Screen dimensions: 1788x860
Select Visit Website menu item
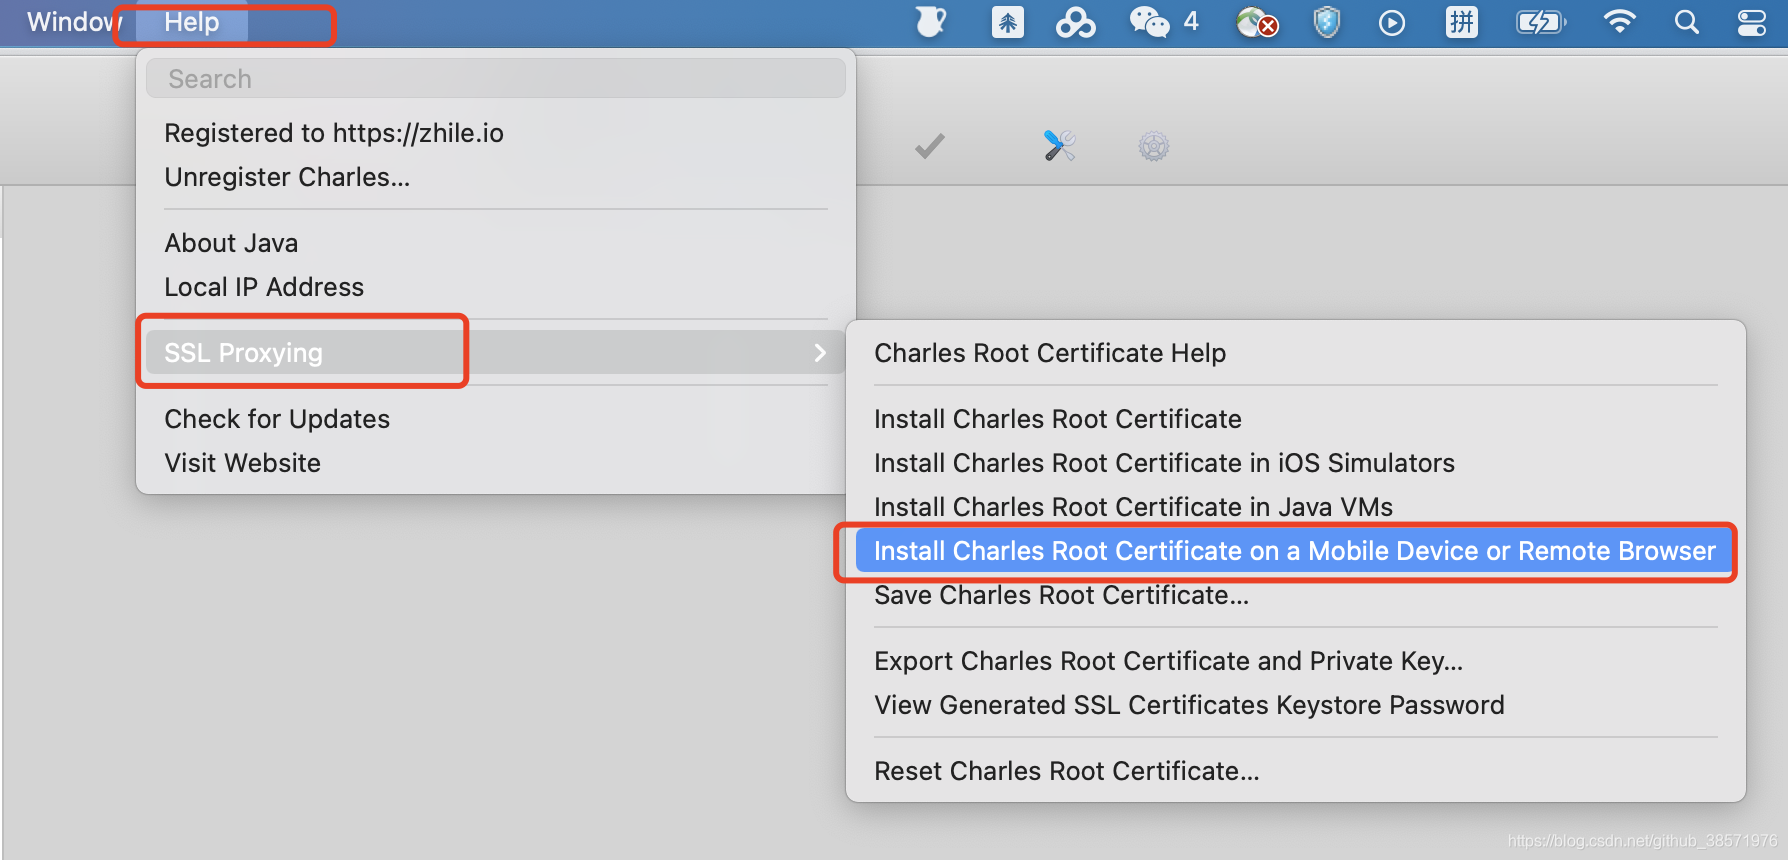(x=242, y=463)
